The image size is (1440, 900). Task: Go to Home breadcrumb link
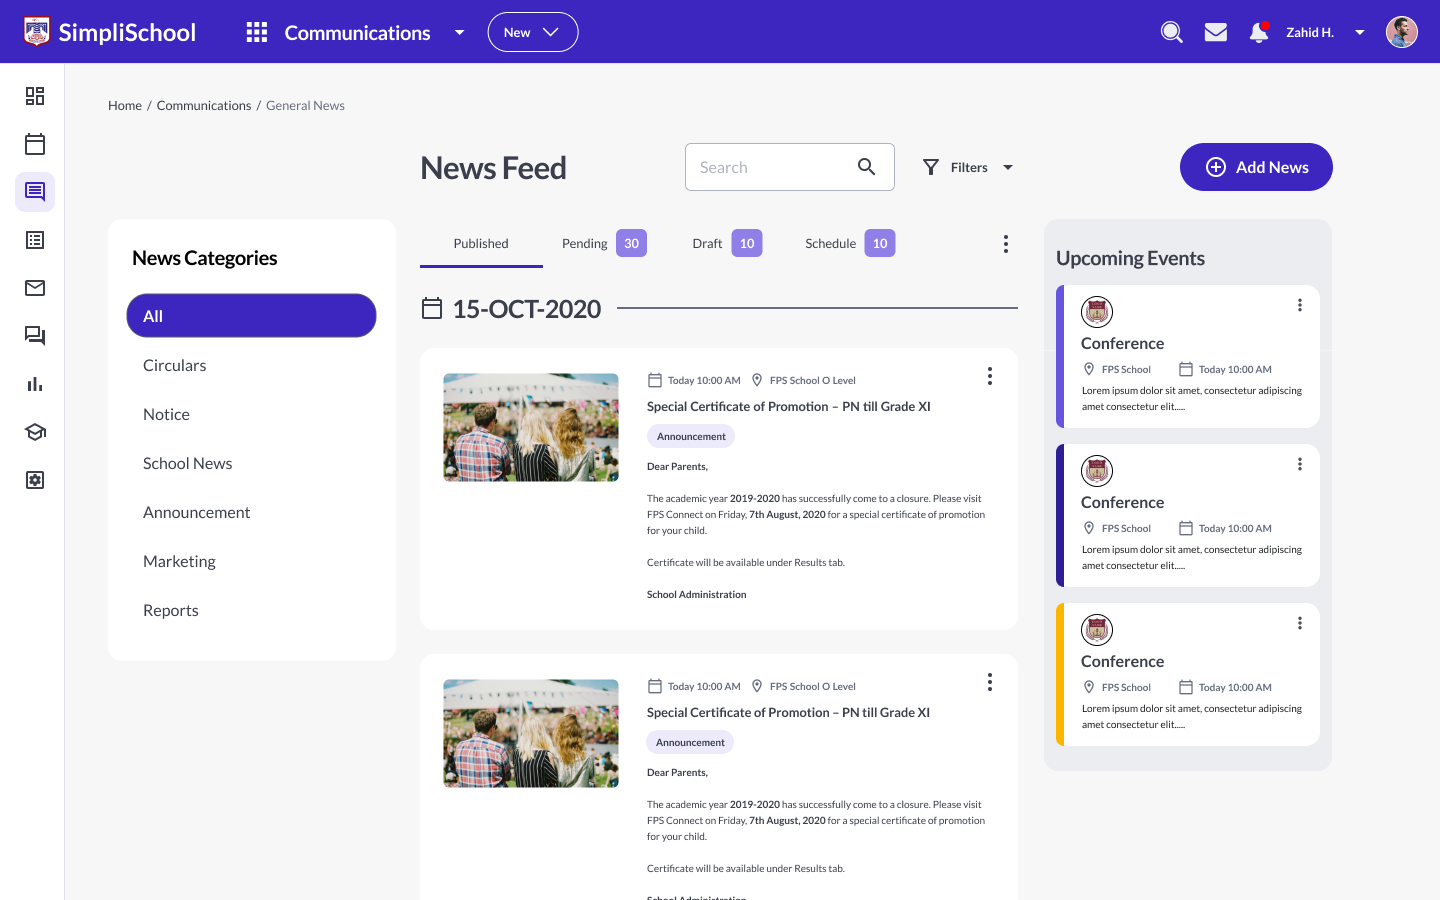click(125, 105)
